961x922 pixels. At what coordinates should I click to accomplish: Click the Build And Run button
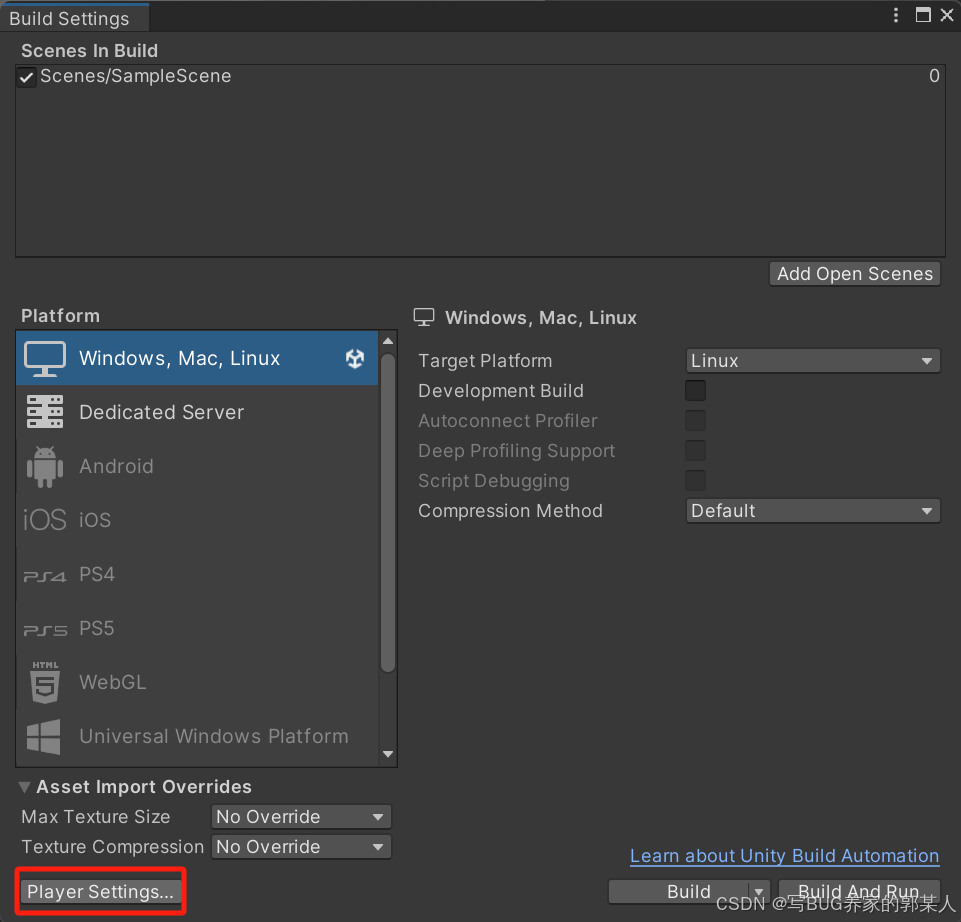[859, 891]
